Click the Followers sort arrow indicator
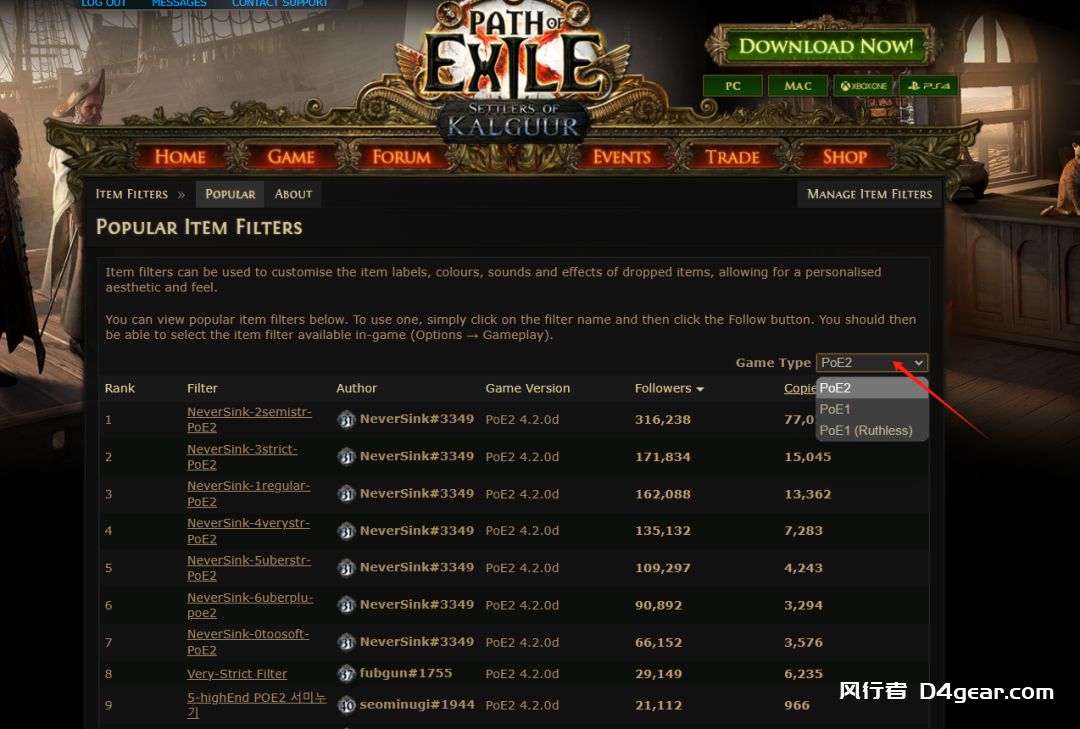This screenshot has height=729, width=1080. coord(700,389)
